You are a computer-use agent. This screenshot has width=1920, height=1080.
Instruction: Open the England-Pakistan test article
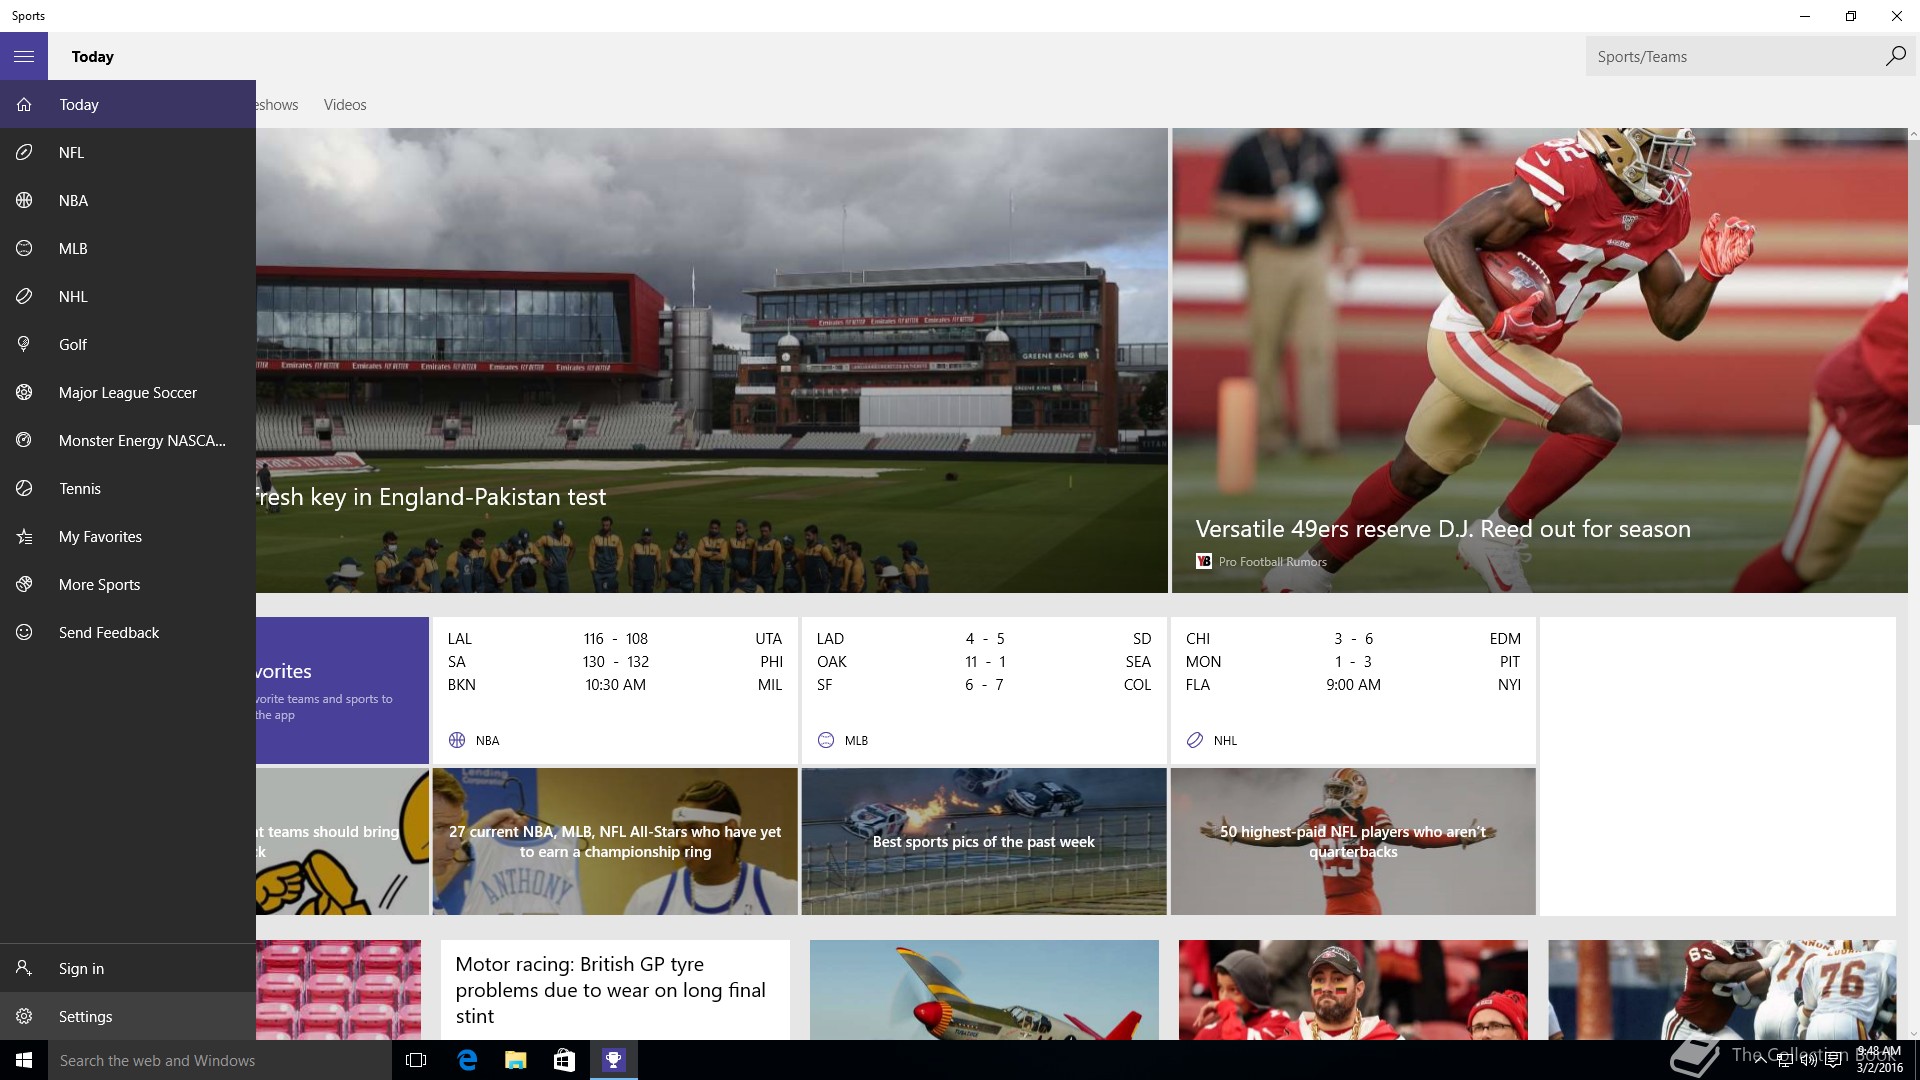click(712, 360)
